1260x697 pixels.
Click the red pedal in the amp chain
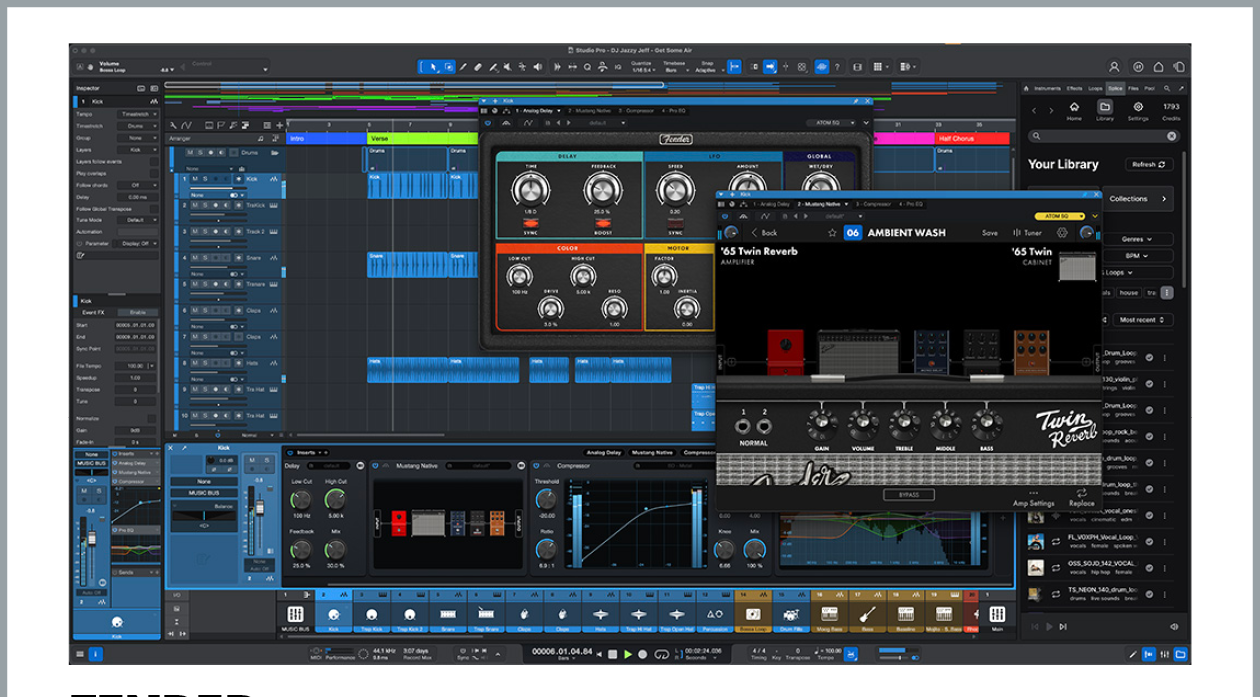point(785,352)
